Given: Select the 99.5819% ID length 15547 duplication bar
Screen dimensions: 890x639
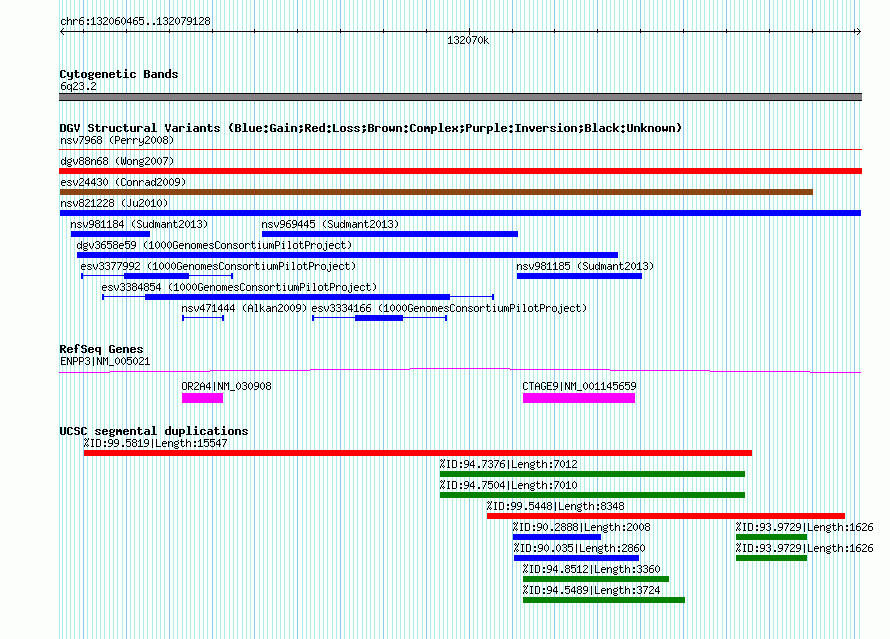Looking at the screenshot, I should [x=418, y=453].
